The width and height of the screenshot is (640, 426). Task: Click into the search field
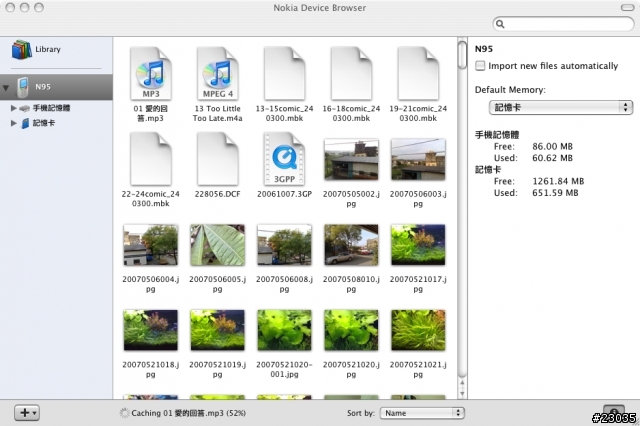click(564, 24)
